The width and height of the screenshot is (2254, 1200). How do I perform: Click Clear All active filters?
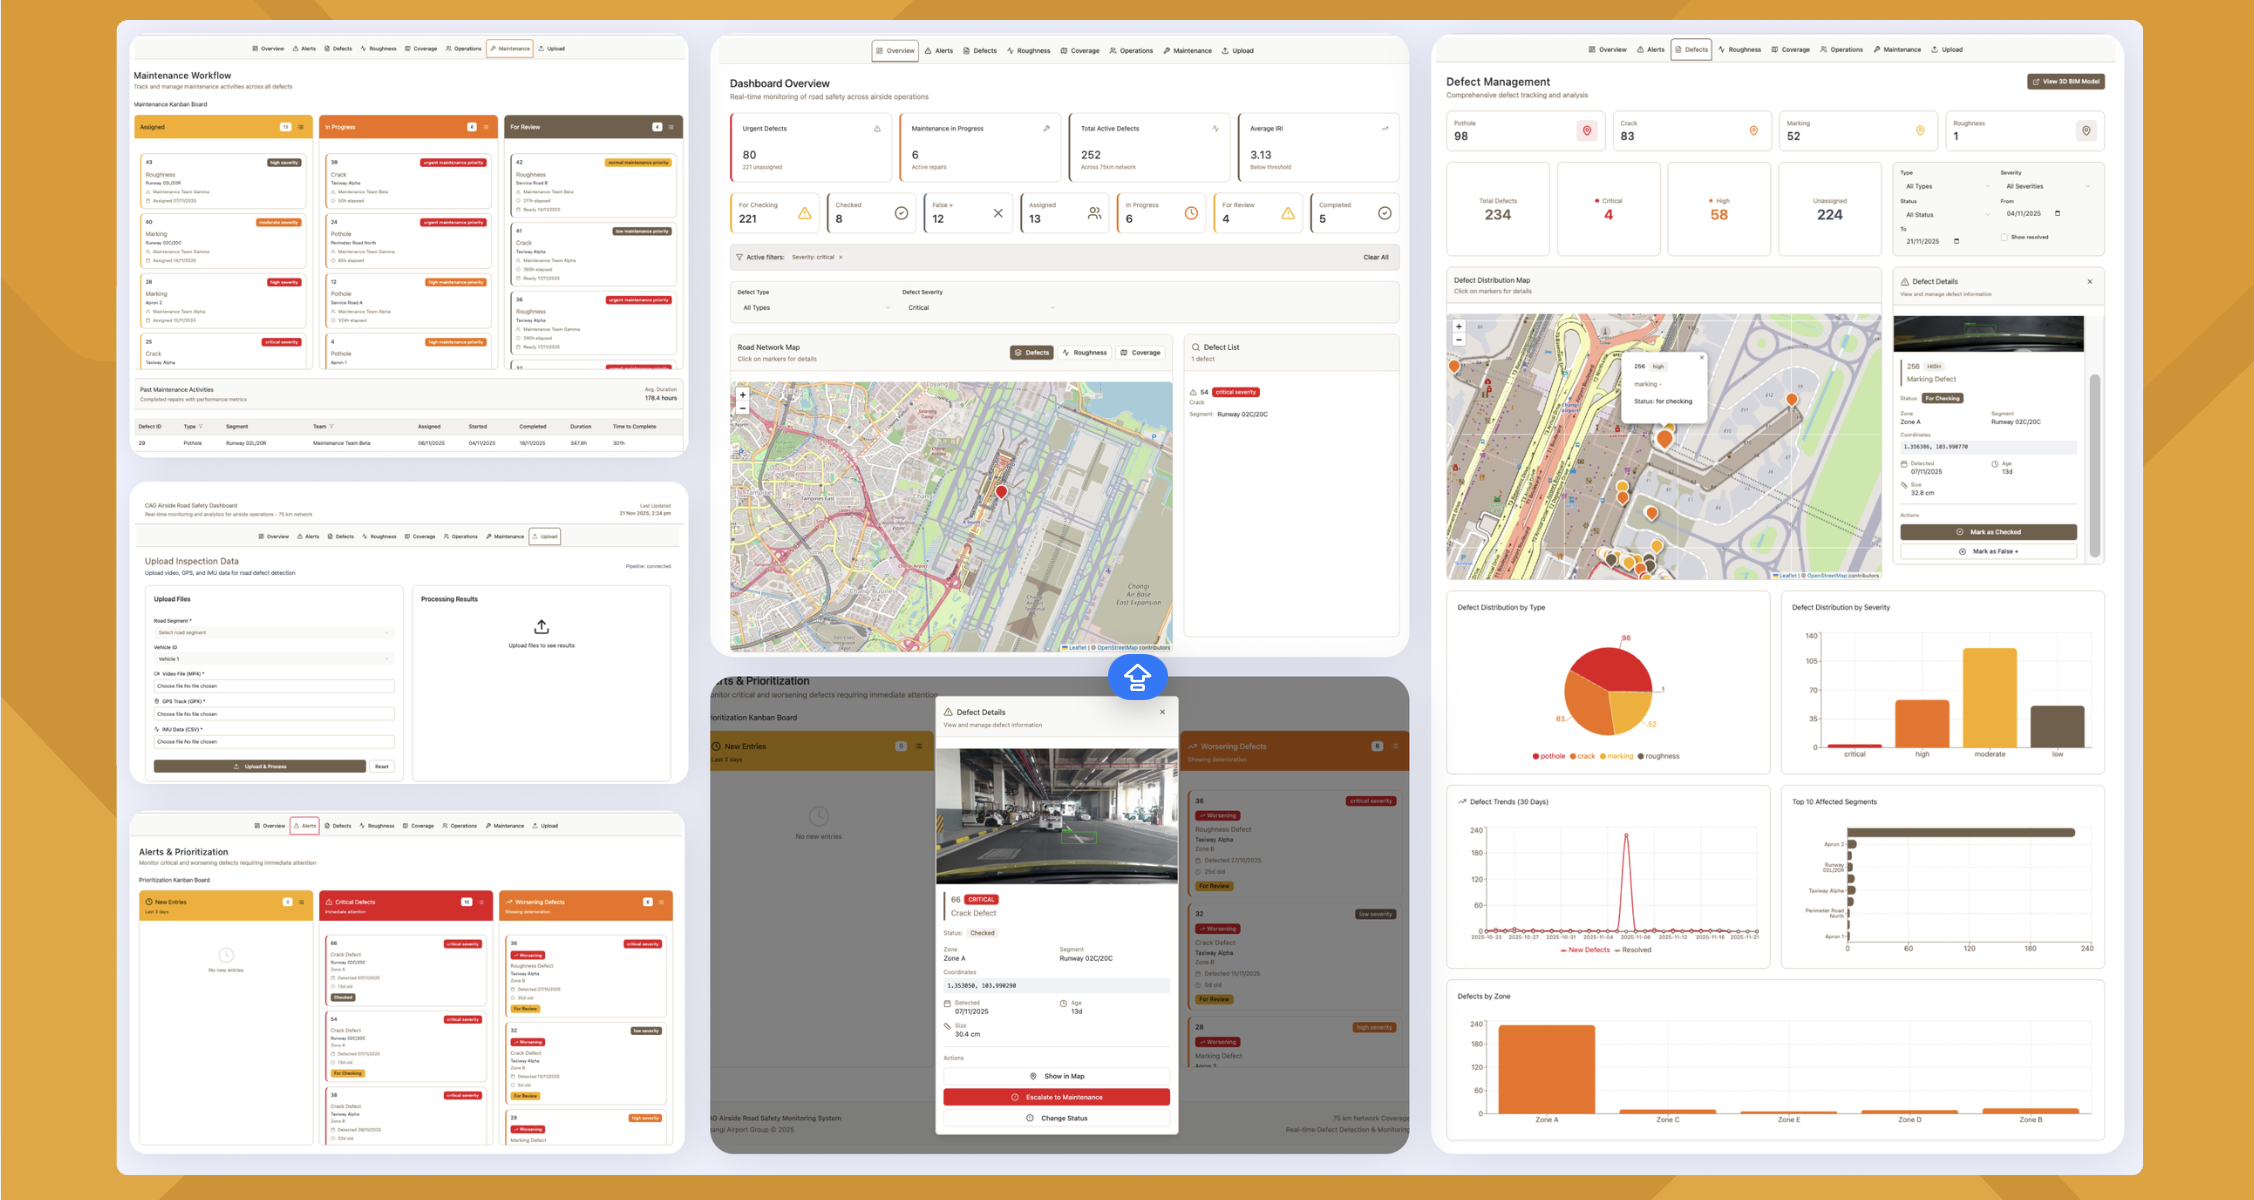click(1375, 257)
